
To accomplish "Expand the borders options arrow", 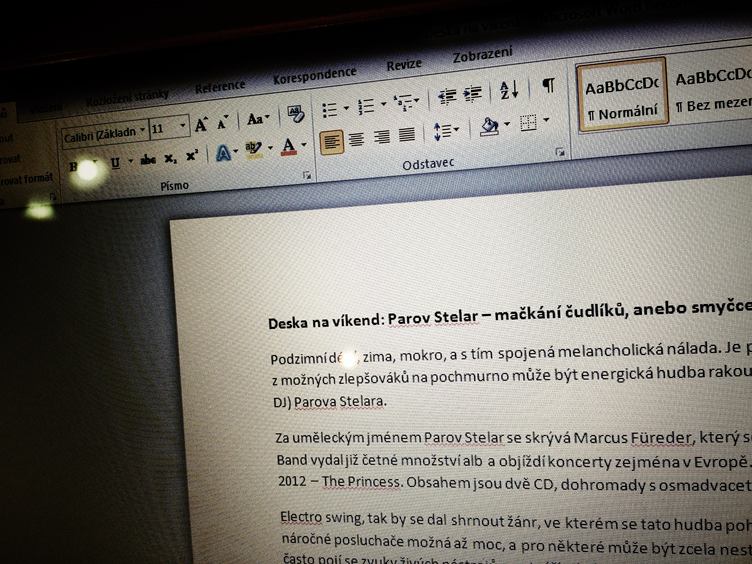I will tap(545, 120).
